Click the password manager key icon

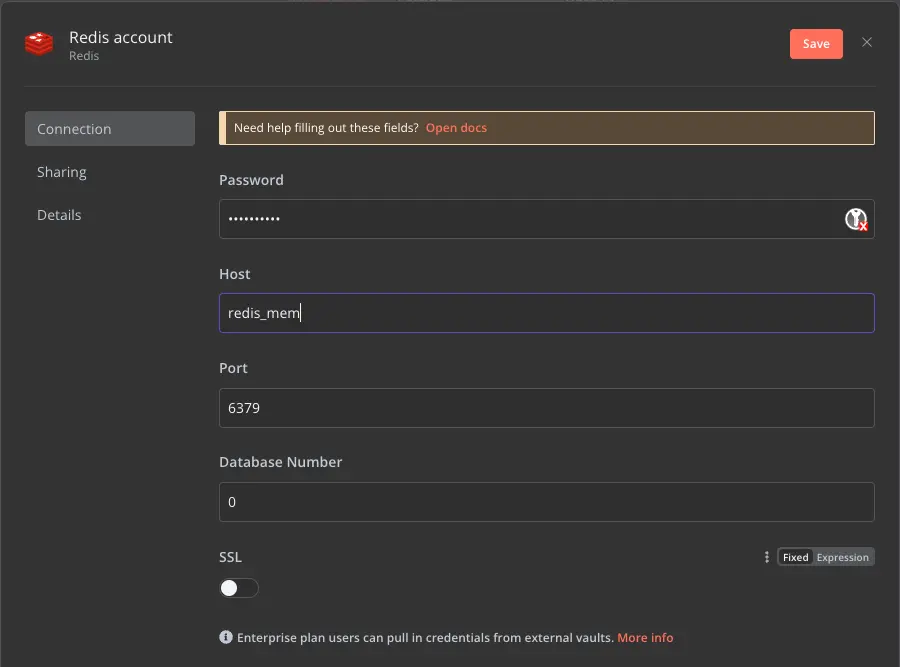[x=856, y=220]
